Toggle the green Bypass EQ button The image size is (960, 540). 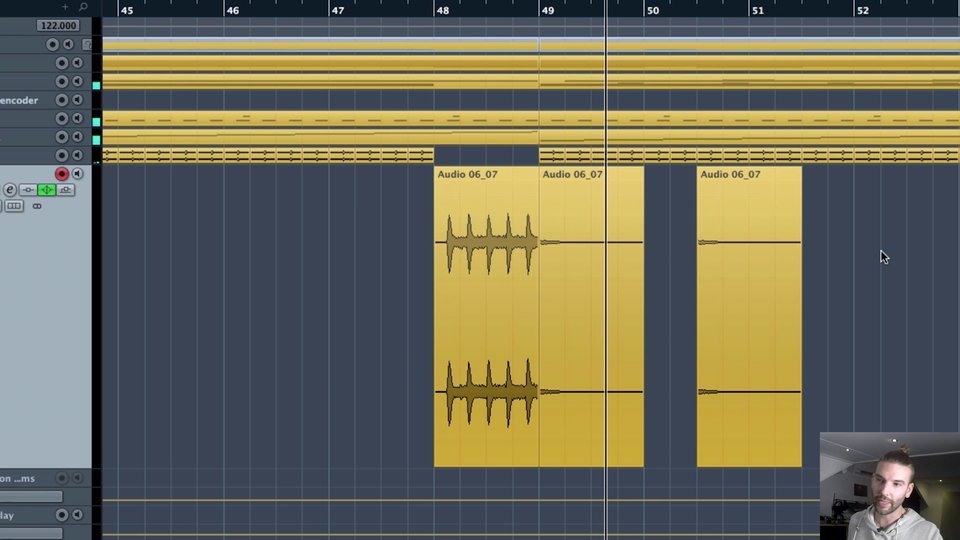click(x=47, y=190)
